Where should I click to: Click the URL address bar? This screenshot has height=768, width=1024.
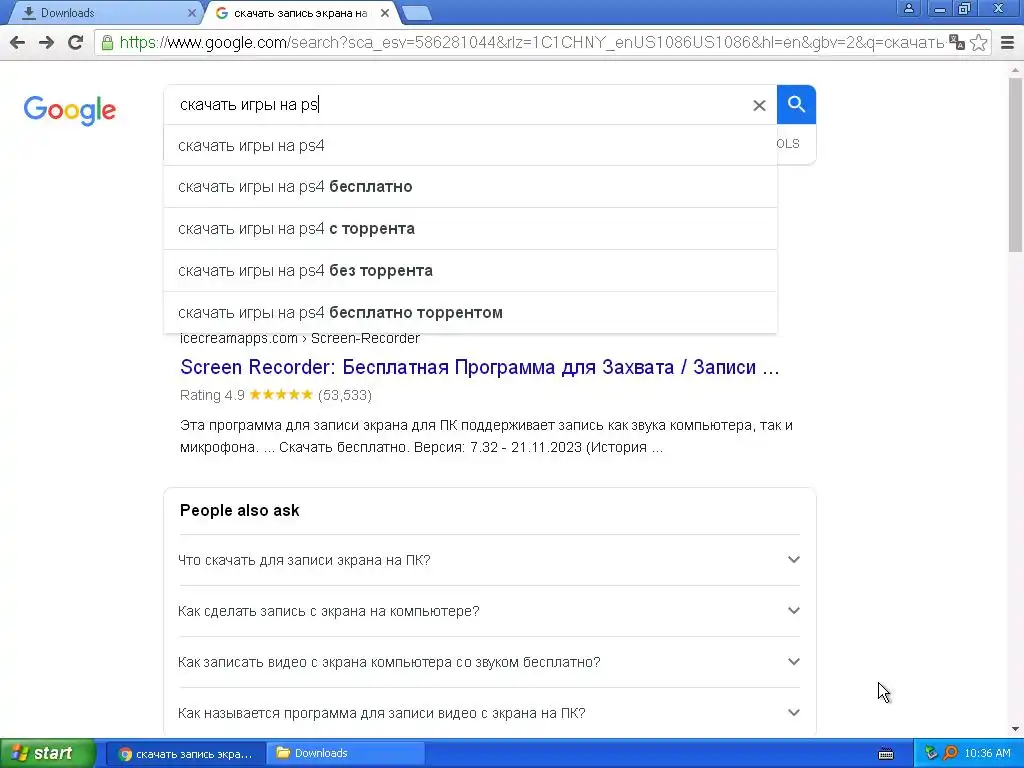coord(532,43)
